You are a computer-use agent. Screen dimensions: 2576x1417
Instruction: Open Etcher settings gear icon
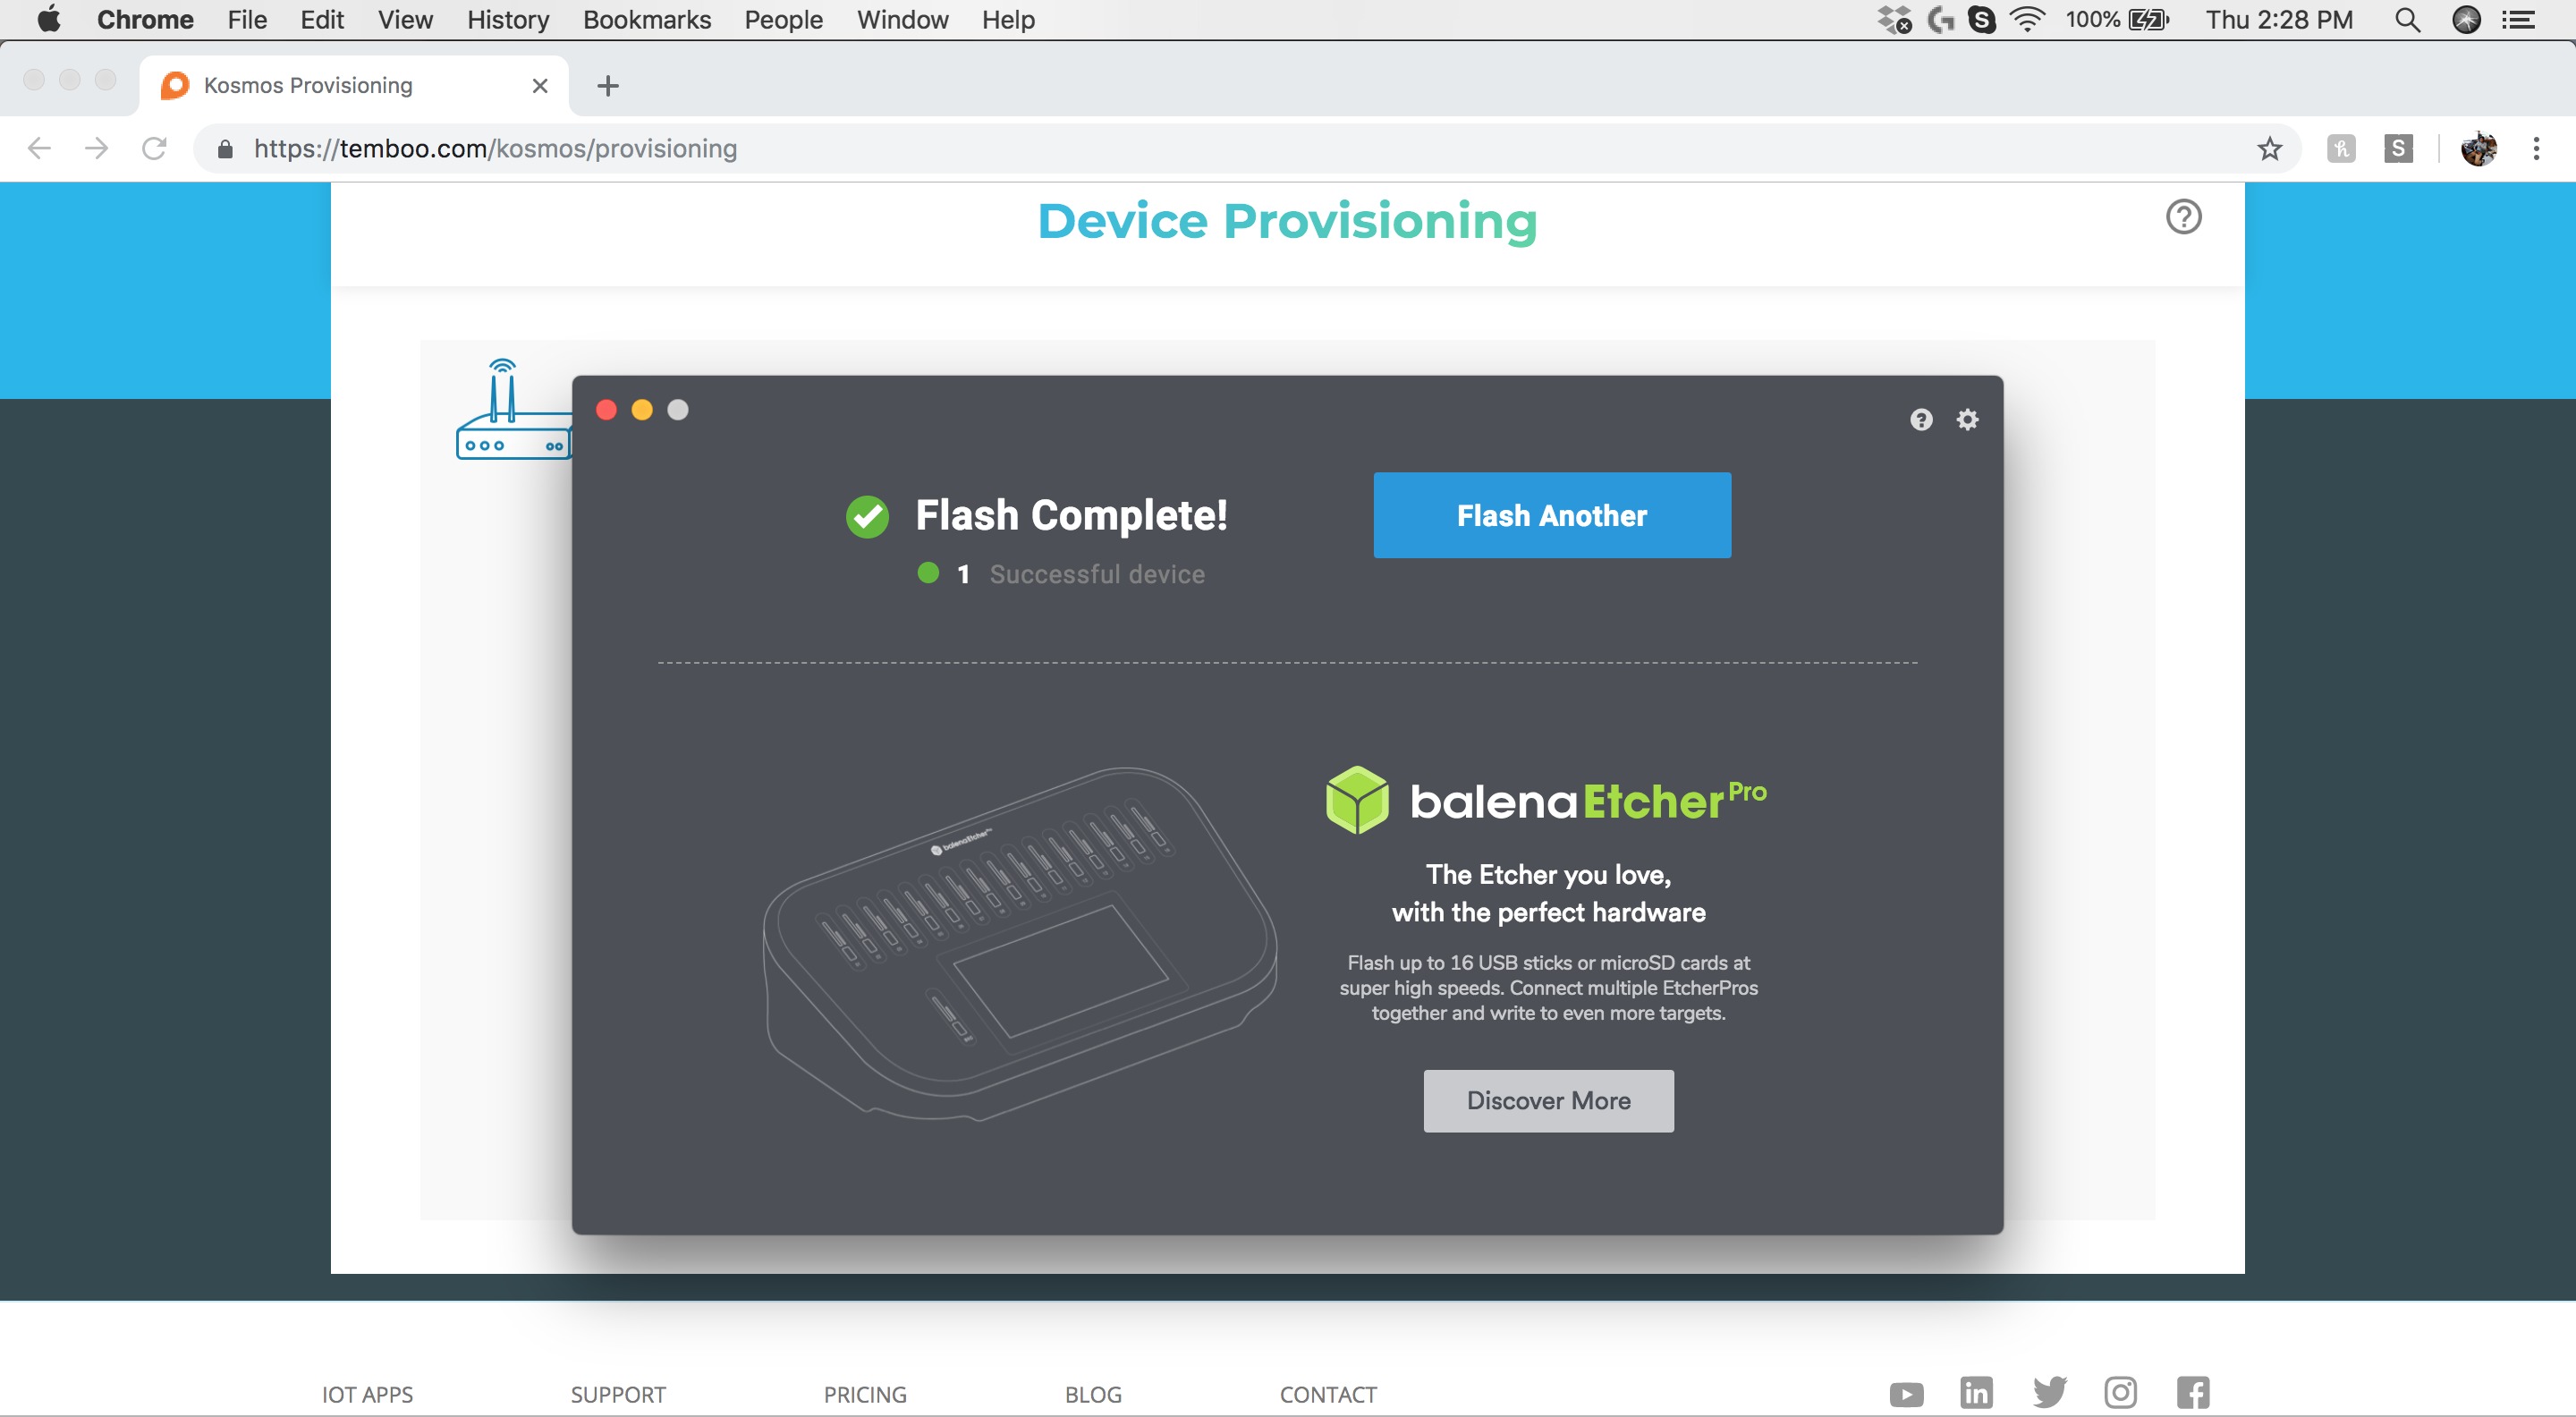coord(1967,419)
